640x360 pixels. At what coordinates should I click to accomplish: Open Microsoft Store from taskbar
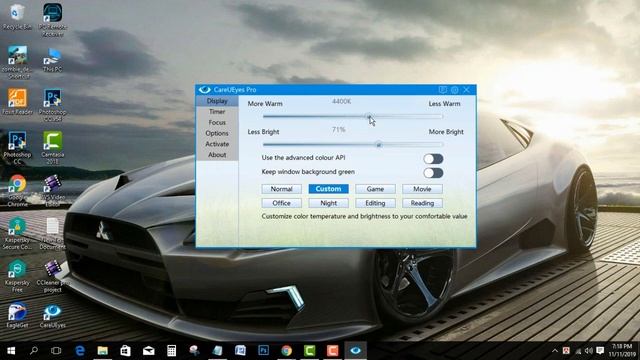click(x=125, y=351)
